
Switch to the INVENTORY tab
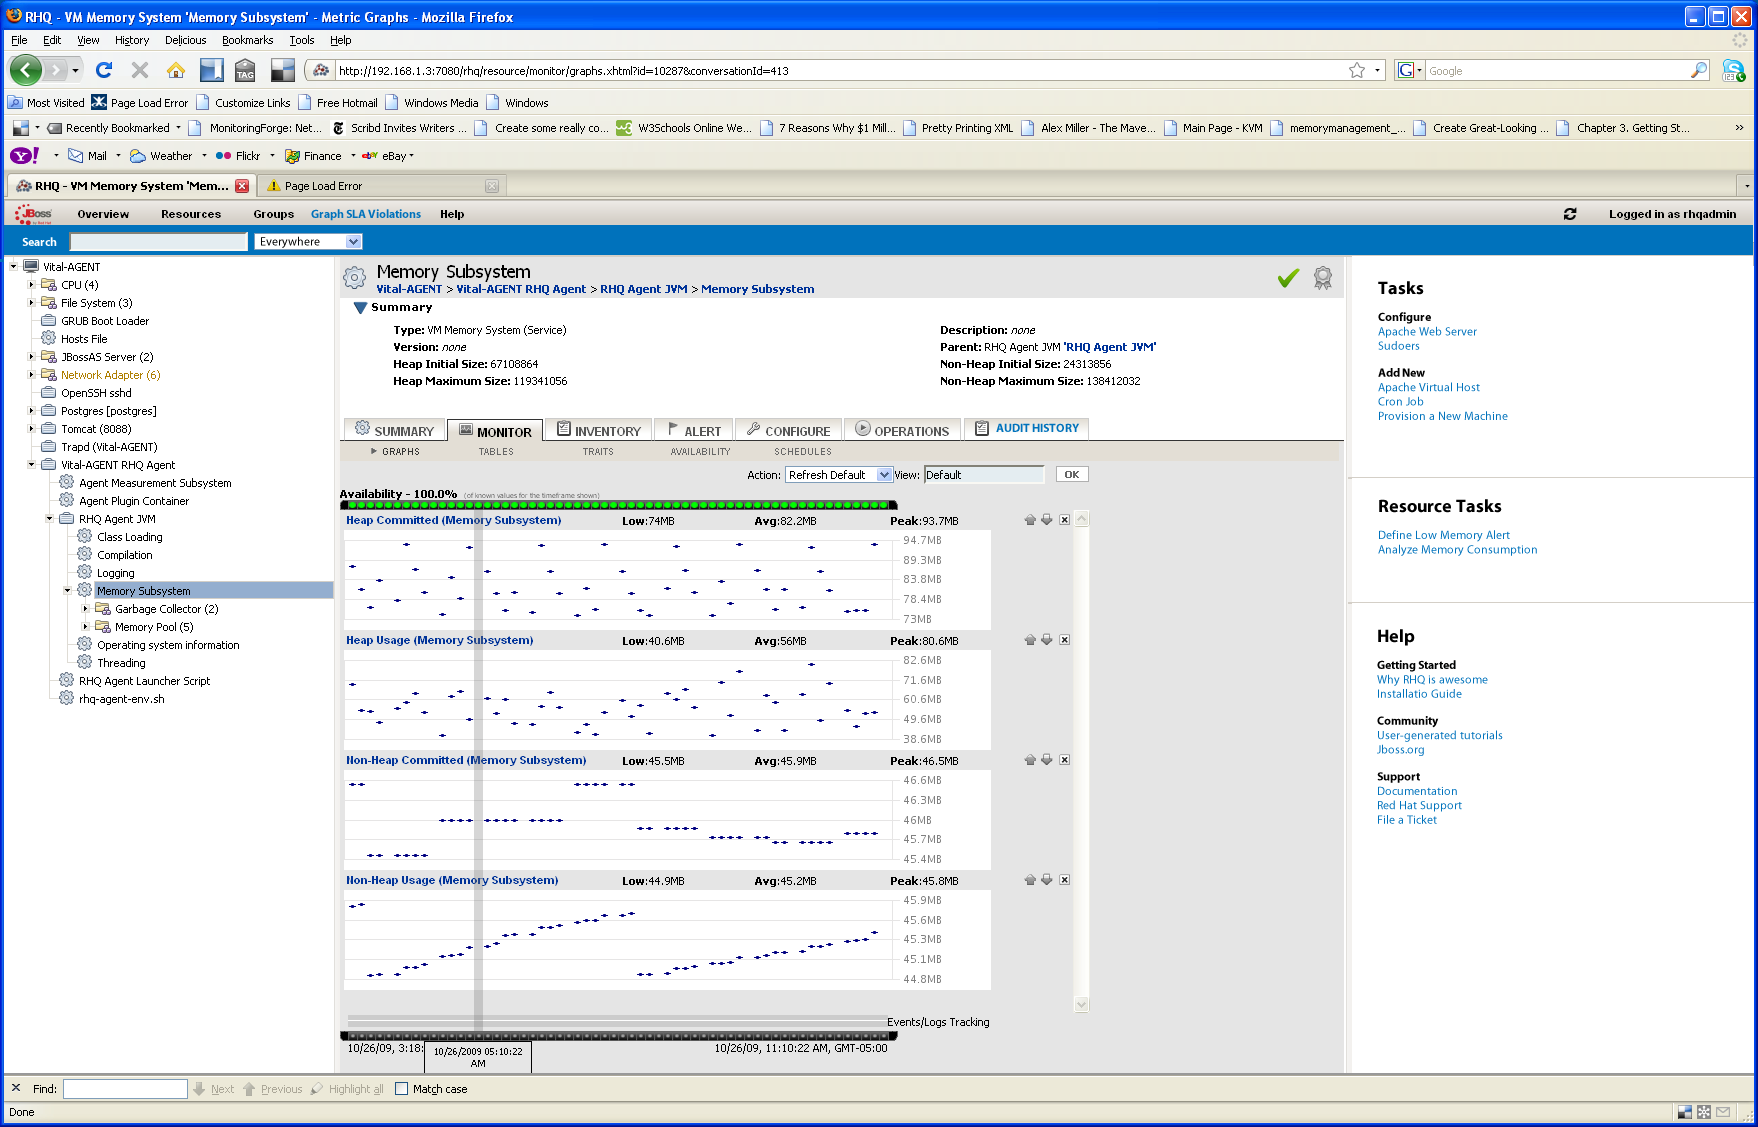click(x=599, y=430)
